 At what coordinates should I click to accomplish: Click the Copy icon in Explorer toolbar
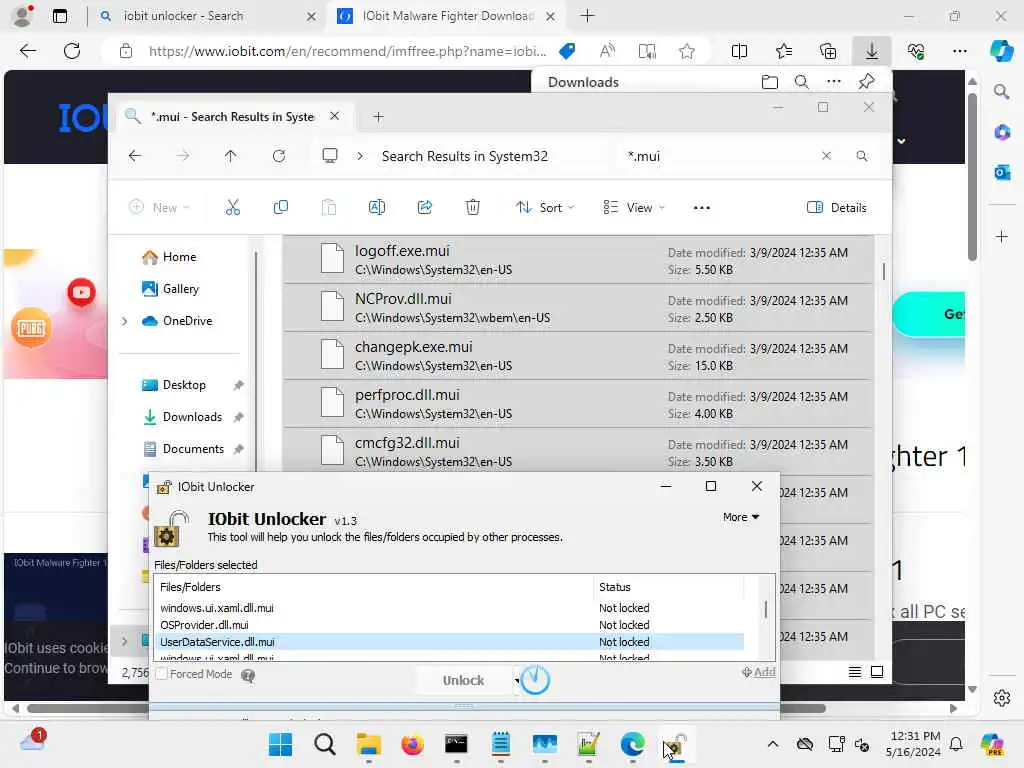[x=281, y=208]
